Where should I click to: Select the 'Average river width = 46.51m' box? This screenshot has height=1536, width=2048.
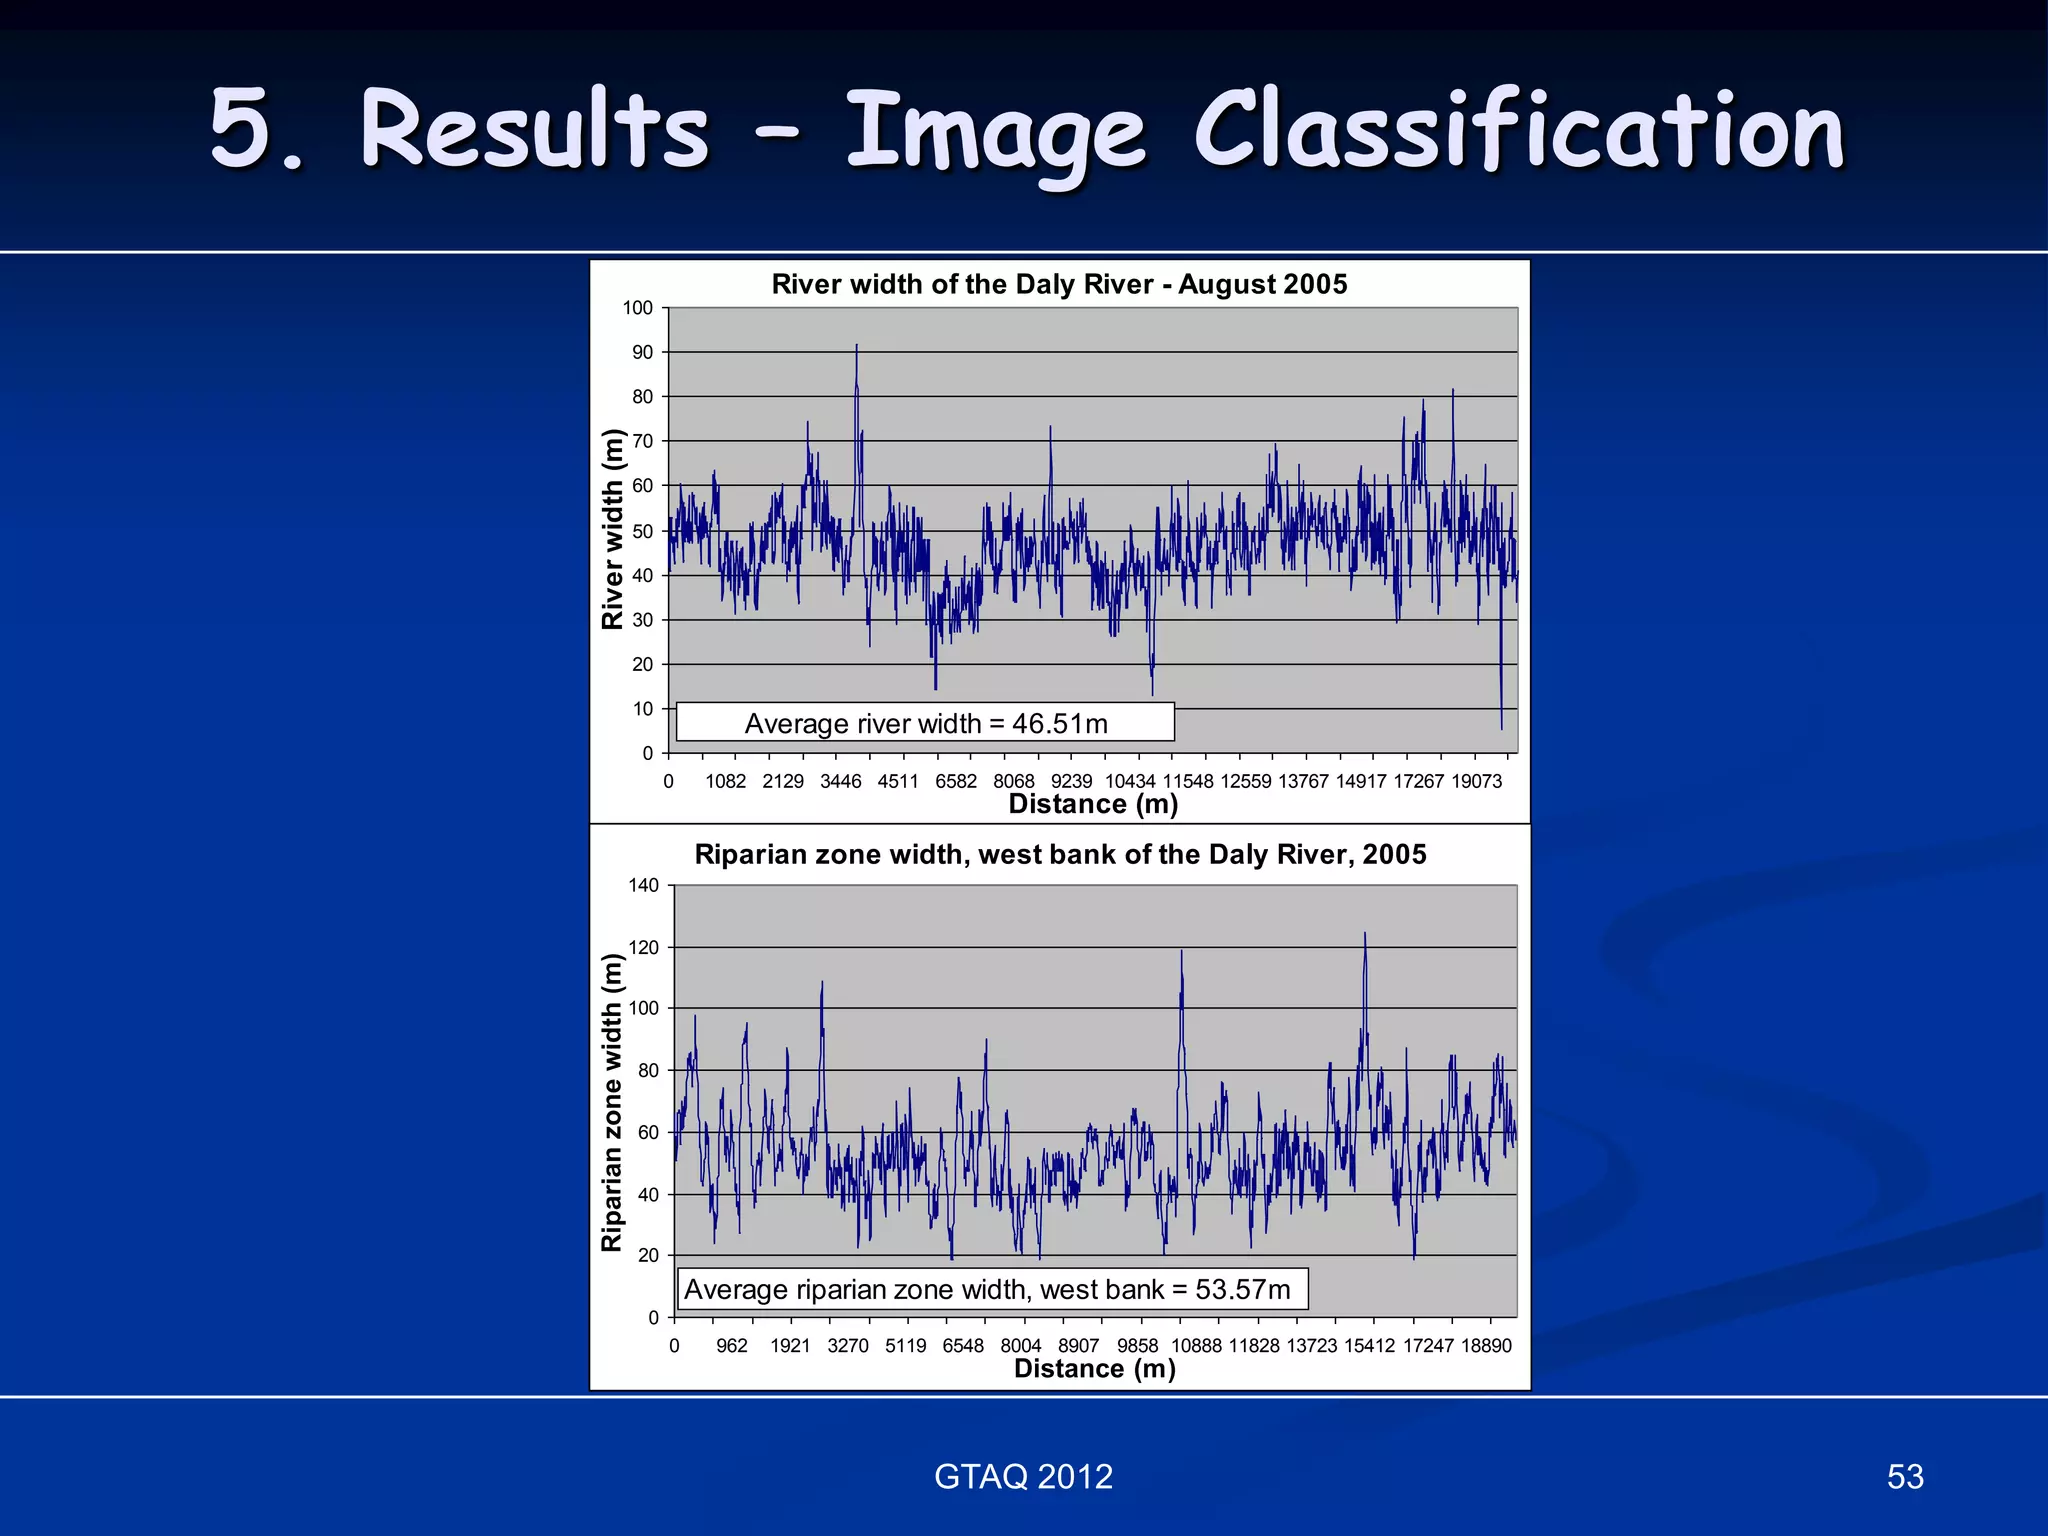click(x=925, y=722)
